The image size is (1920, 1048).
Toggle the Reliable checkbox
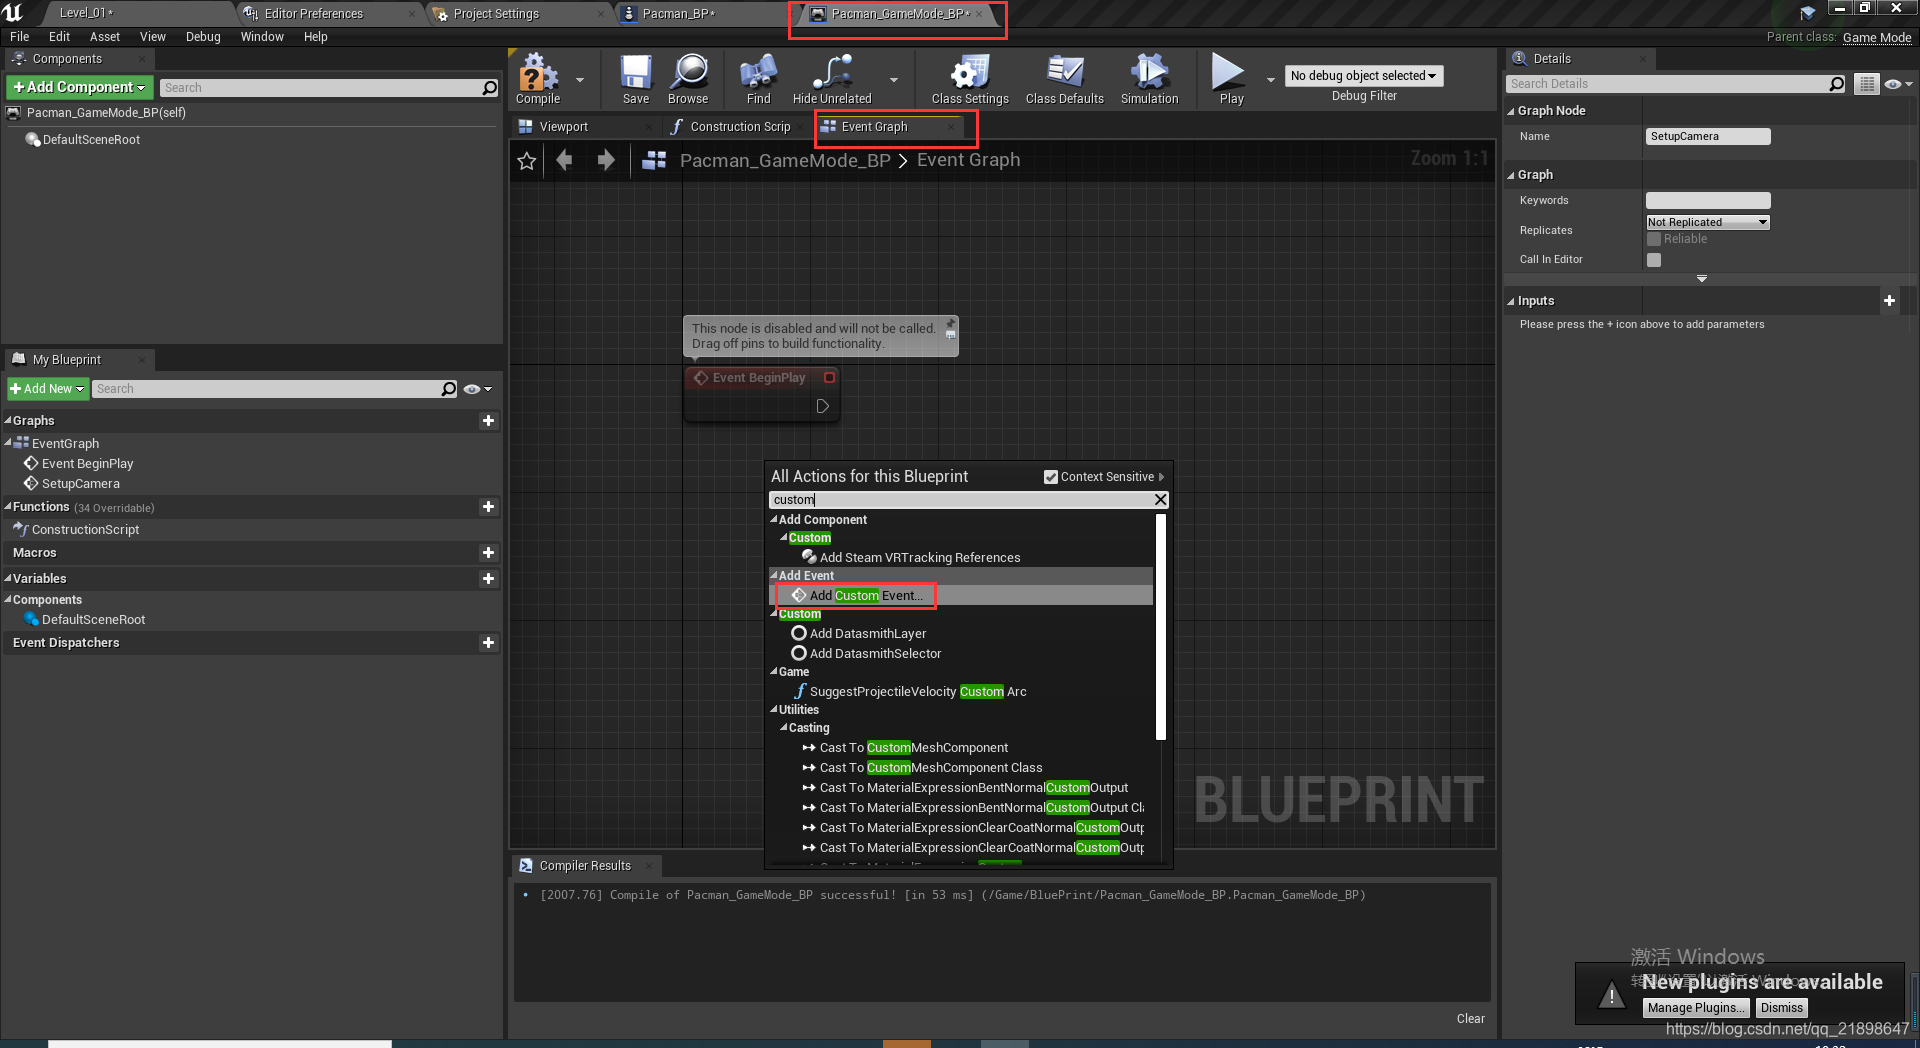(x=1654, y=239)
